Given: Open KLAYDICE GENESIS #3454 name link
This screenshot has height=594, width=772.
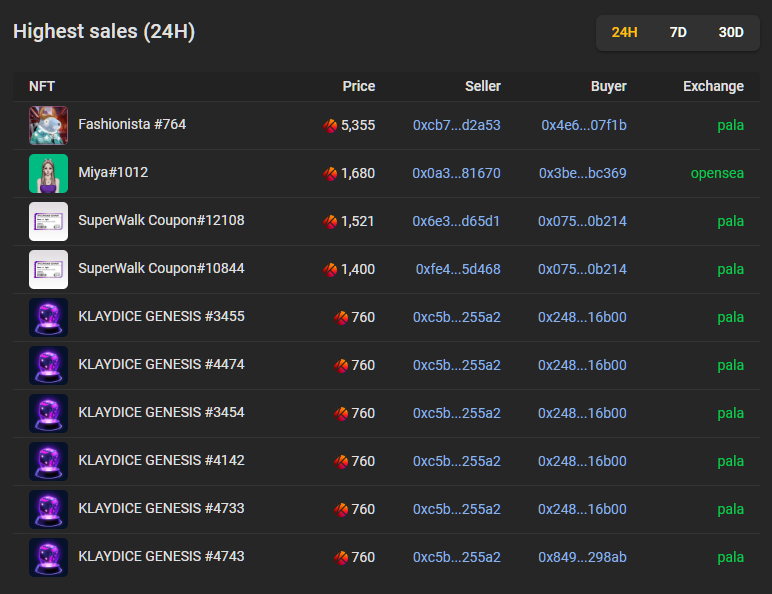Looking at the screenshot, I should tap(161, 412).
